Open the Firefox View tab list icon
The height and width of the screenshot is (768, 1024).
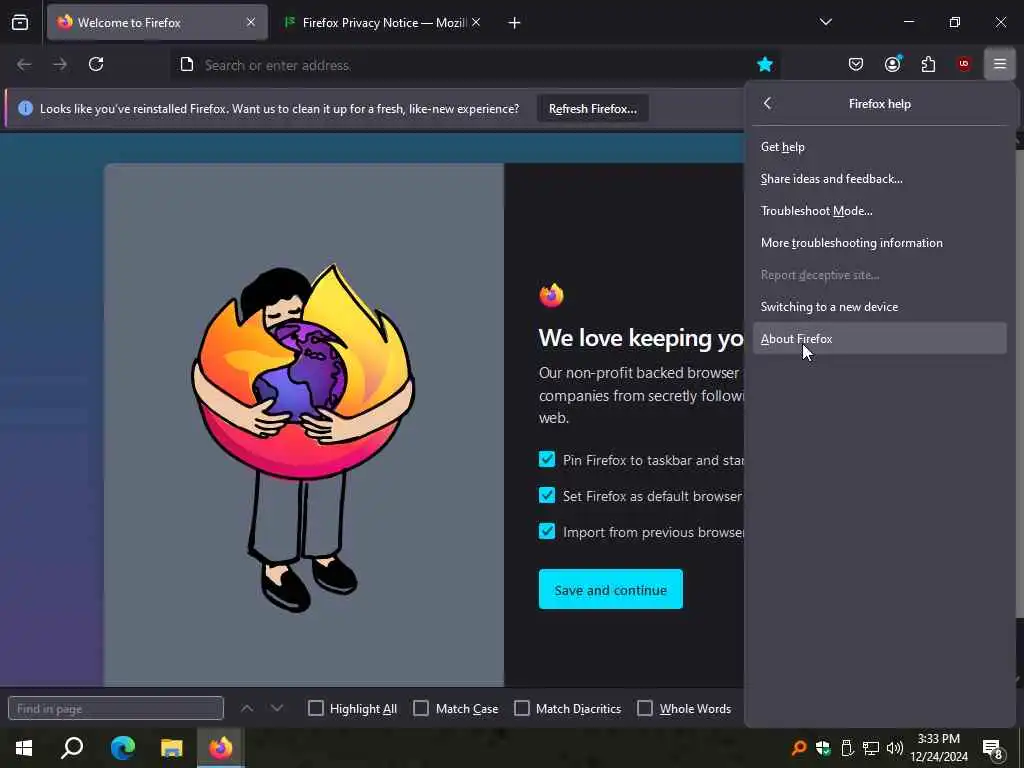click(x=20, y=23)
